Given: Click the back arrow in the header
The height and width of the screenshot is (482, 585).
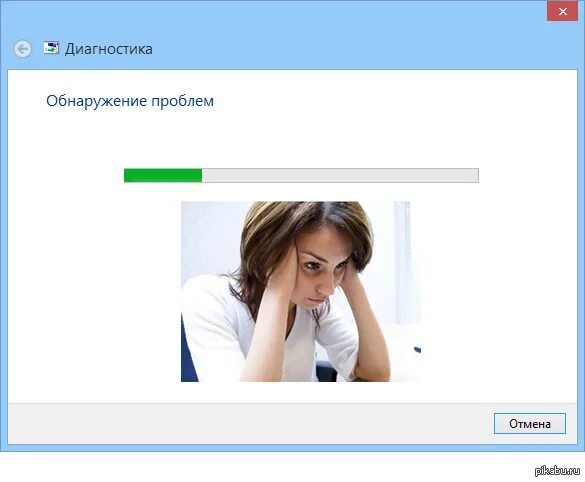Looking at the screenshot, I should pos(22,49).
